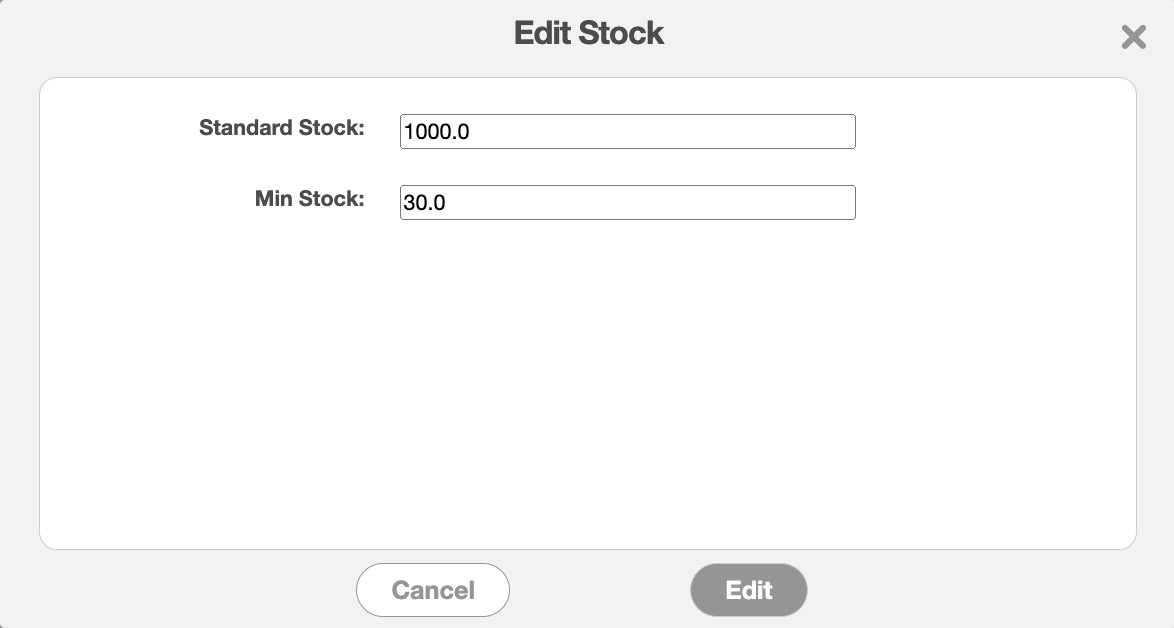The height and width of the screenshot is (628, 1174).
Task: Focus the field containing 30.0
Action: point(627,202)
